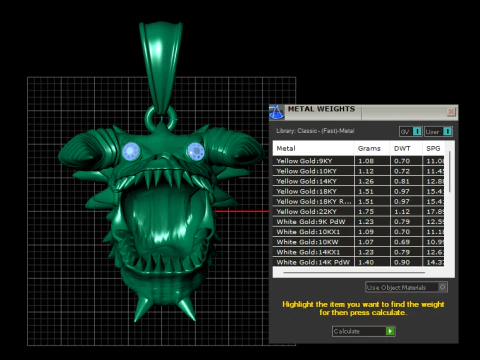Screen dimensions: 480x360
Task: Select the White Gold:10KW row
Action: click(x=358, y=242)
